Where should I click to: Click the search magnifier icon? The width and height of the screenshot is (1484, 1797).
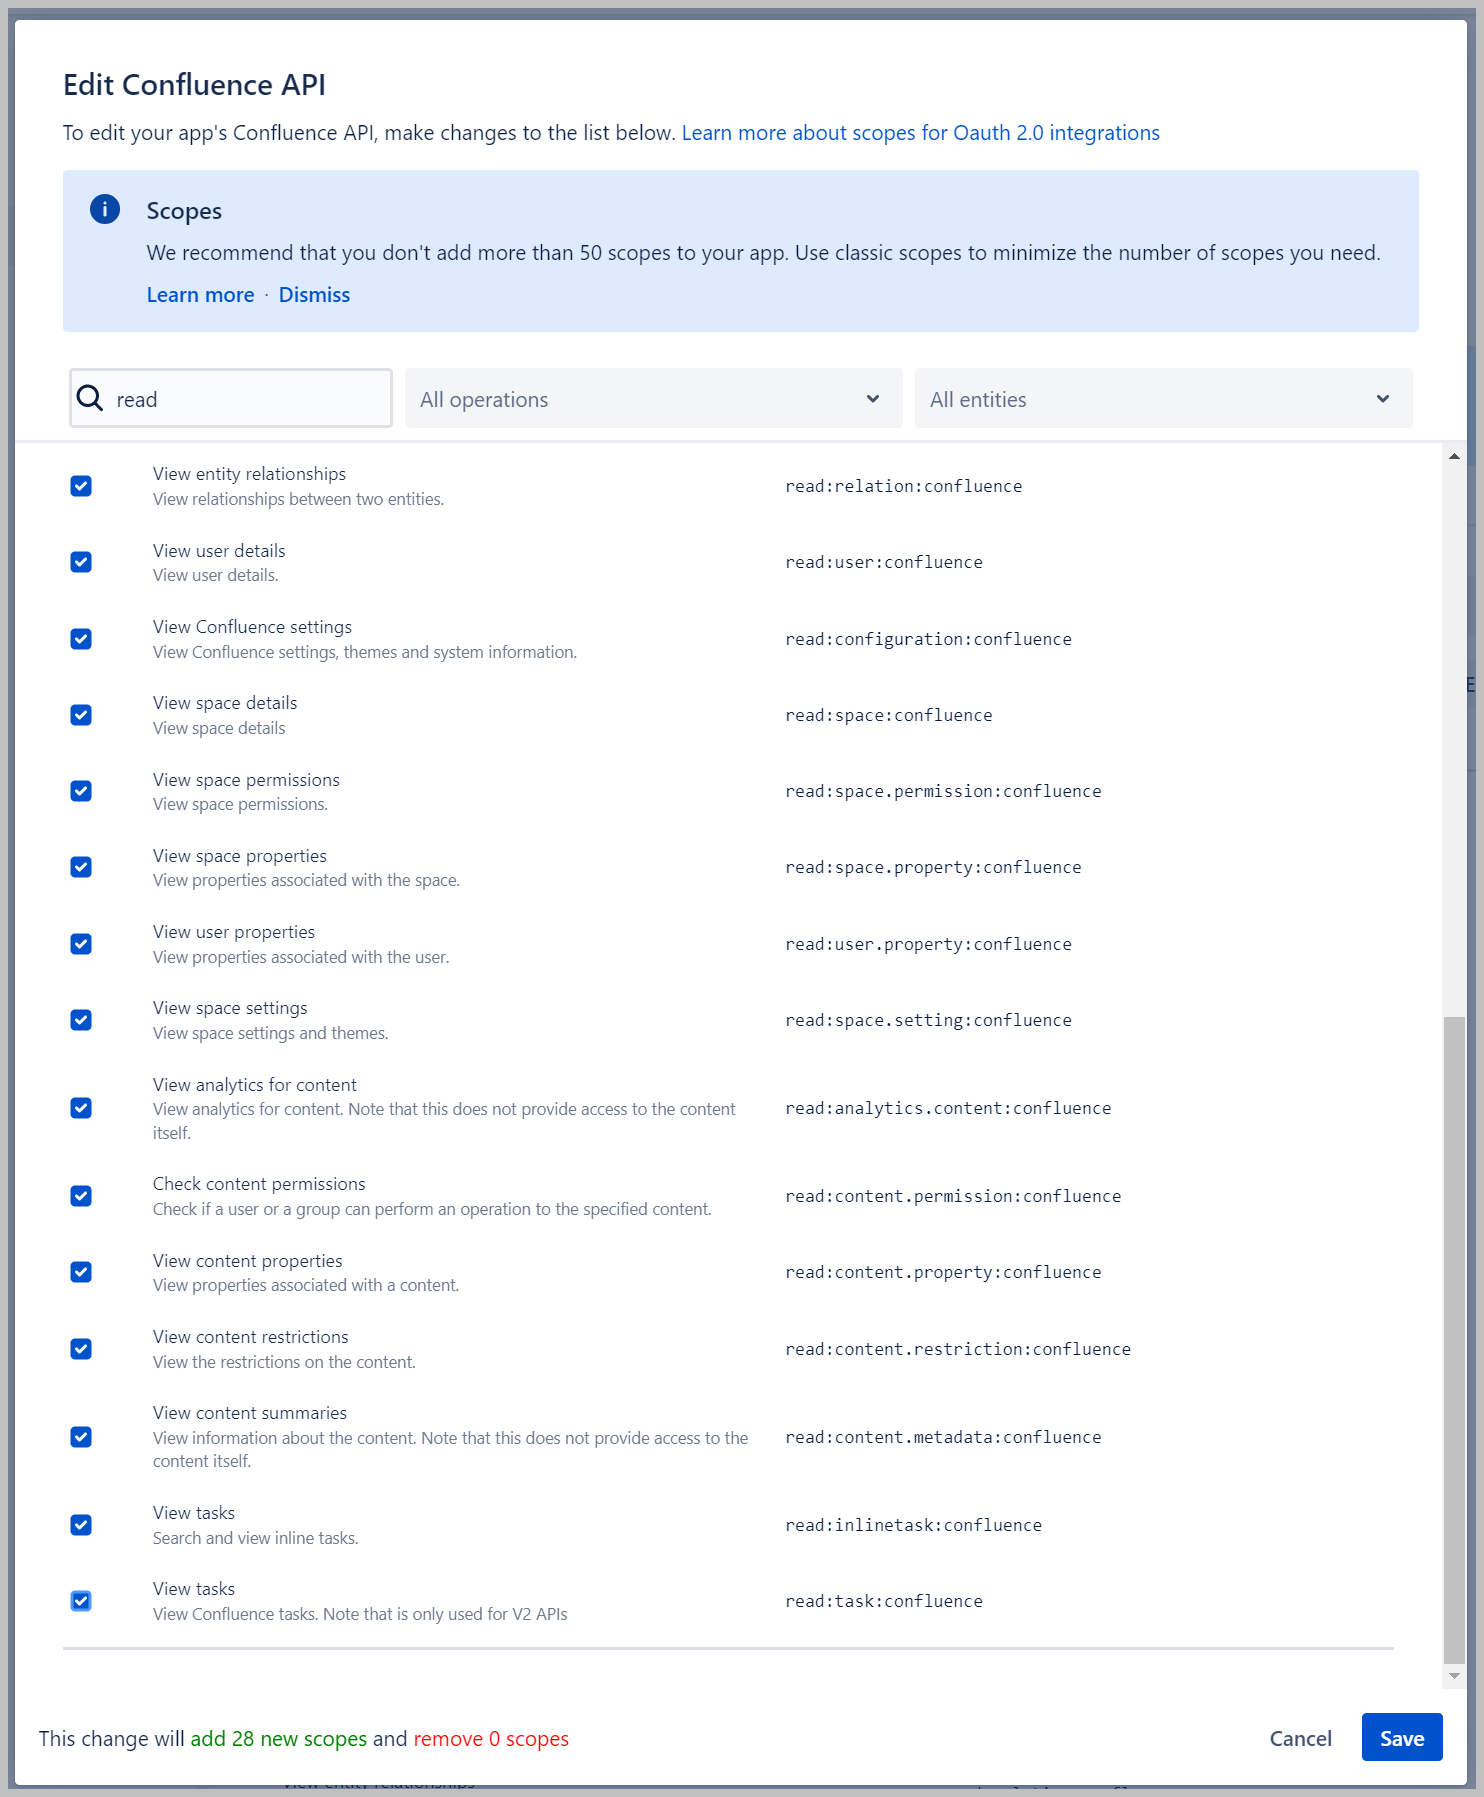(x=90, y=398)
